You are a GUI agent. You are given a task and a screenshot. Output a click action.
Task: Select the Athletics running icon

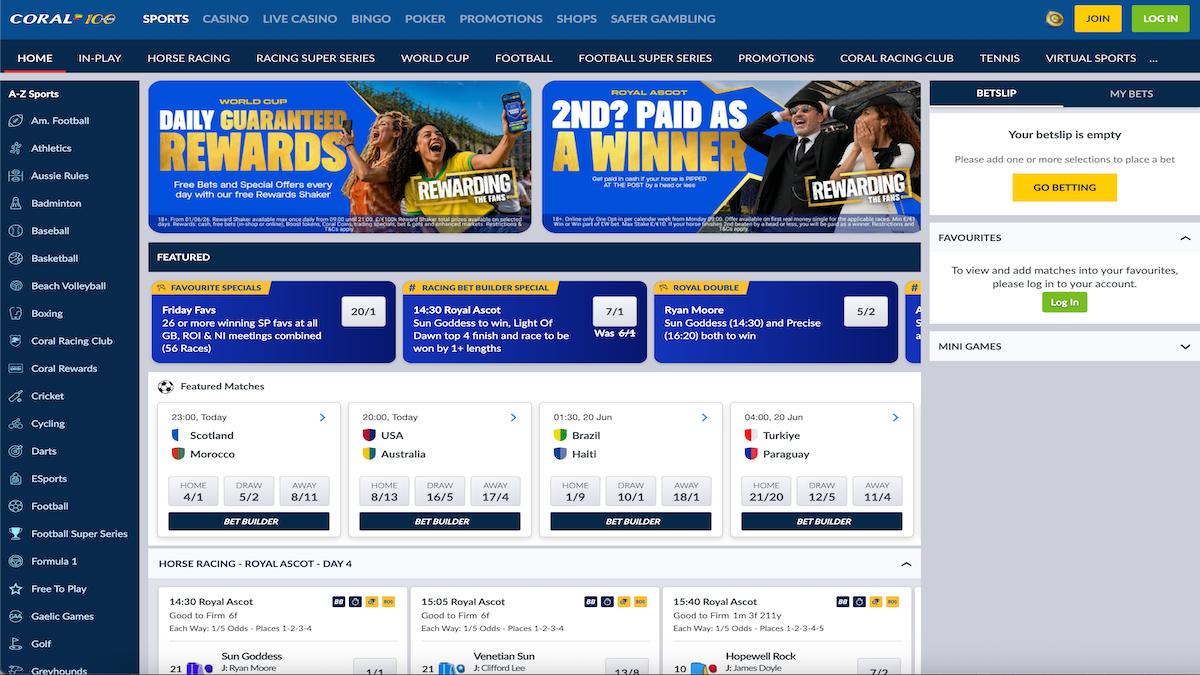15,148
